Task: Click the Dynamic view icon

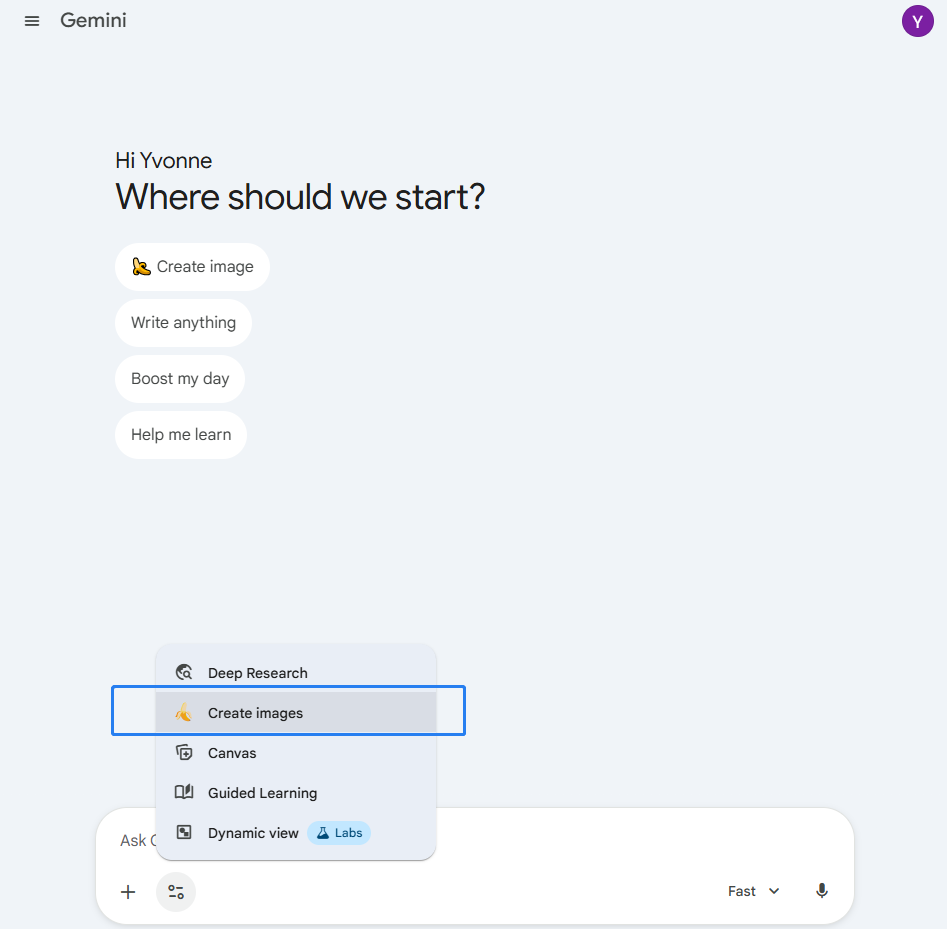Action: [x=184, y=833]
